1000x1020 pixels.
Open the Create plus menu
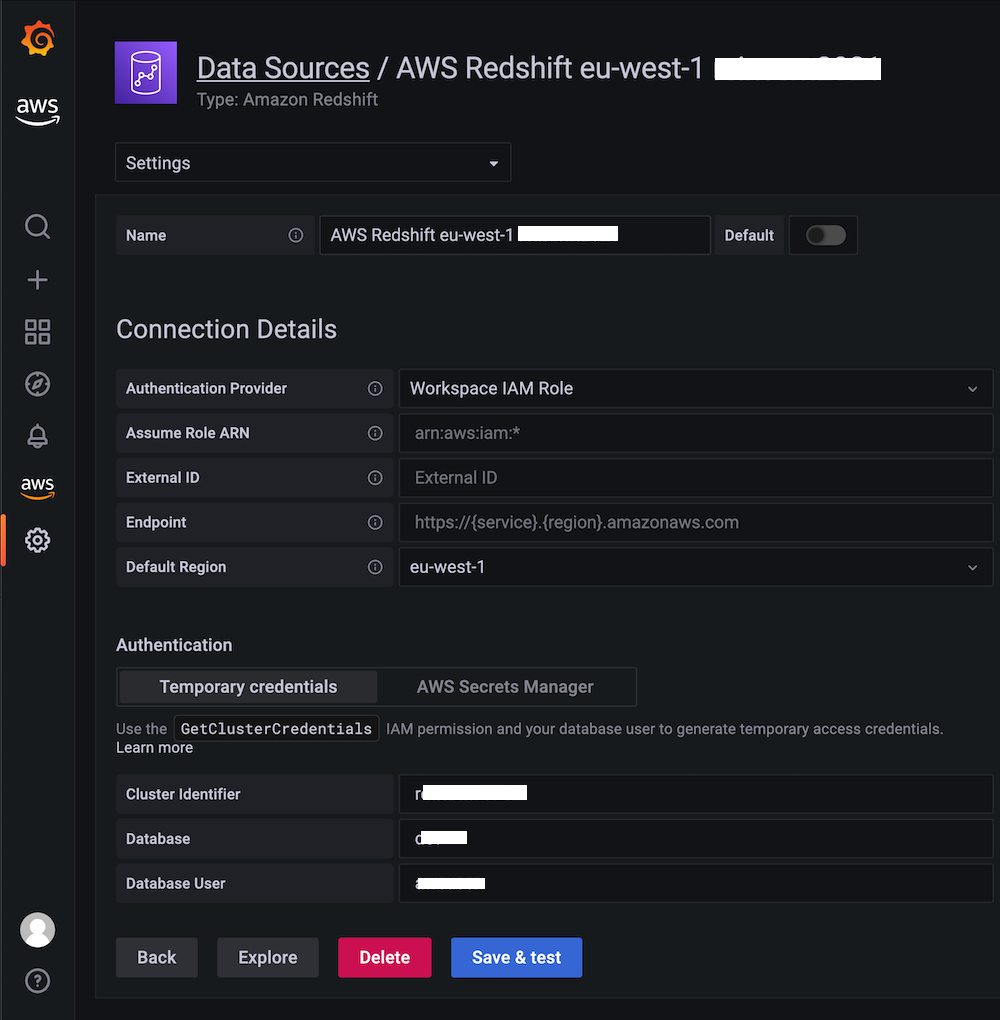pyautogui.click(x=38, y=280)
